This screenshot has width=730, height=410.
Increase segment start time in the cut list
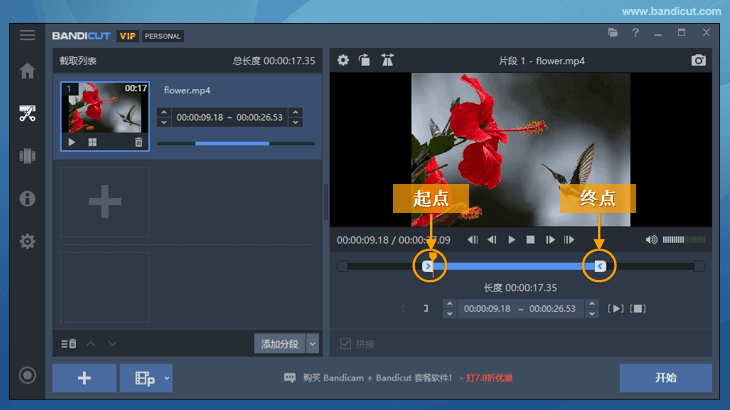(x=163, y=112)
